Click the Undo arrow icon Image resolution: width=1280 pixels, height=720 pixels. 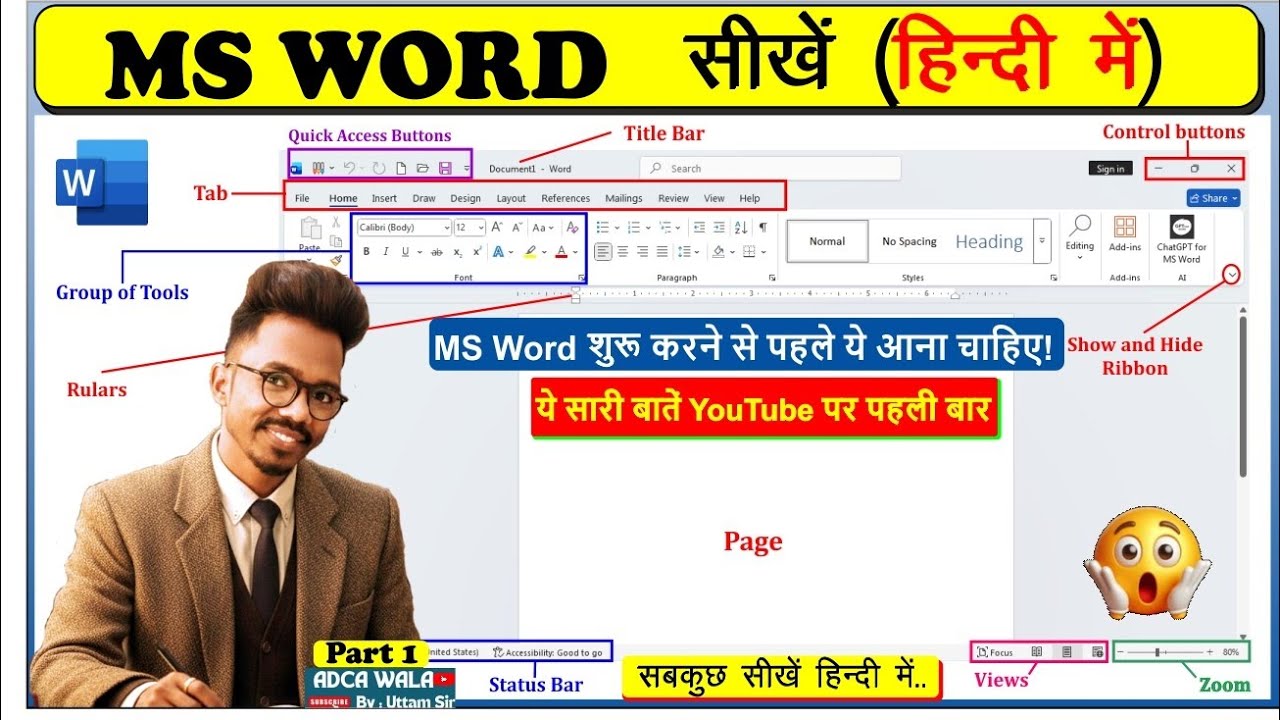click(349, 168)
